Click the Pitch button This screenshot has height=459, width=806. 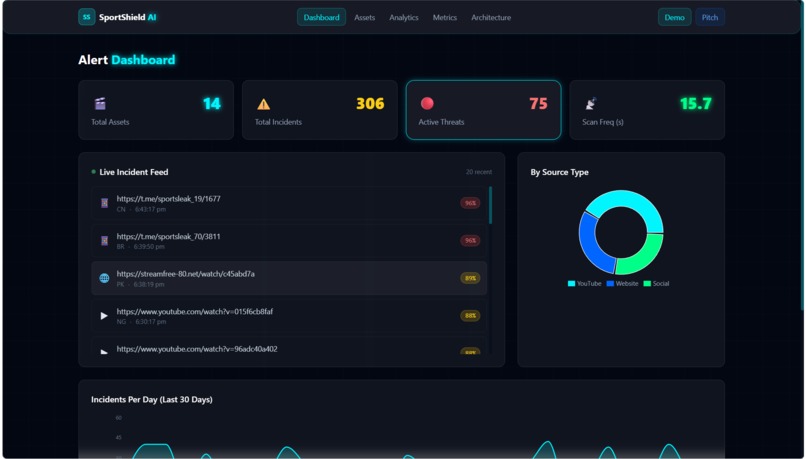tap(710, 17)
